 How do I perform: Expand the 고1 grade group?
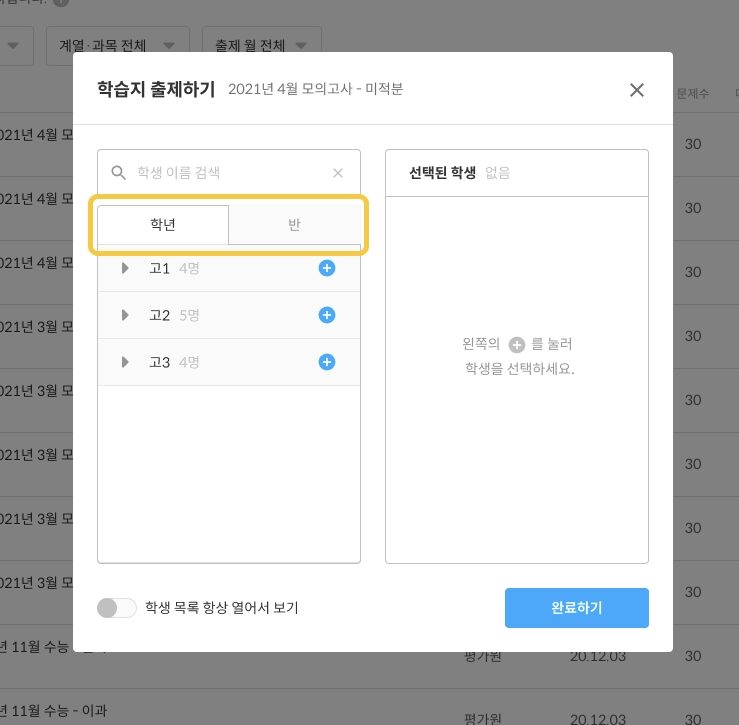[125, 268]
